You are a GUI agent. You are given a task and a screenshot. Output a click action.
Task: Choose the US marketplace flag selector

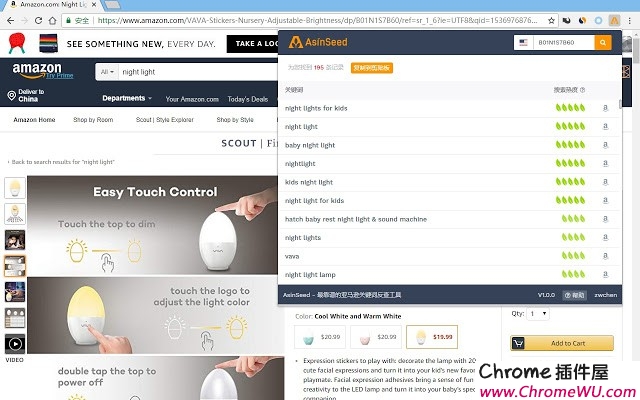click(523, 42)
